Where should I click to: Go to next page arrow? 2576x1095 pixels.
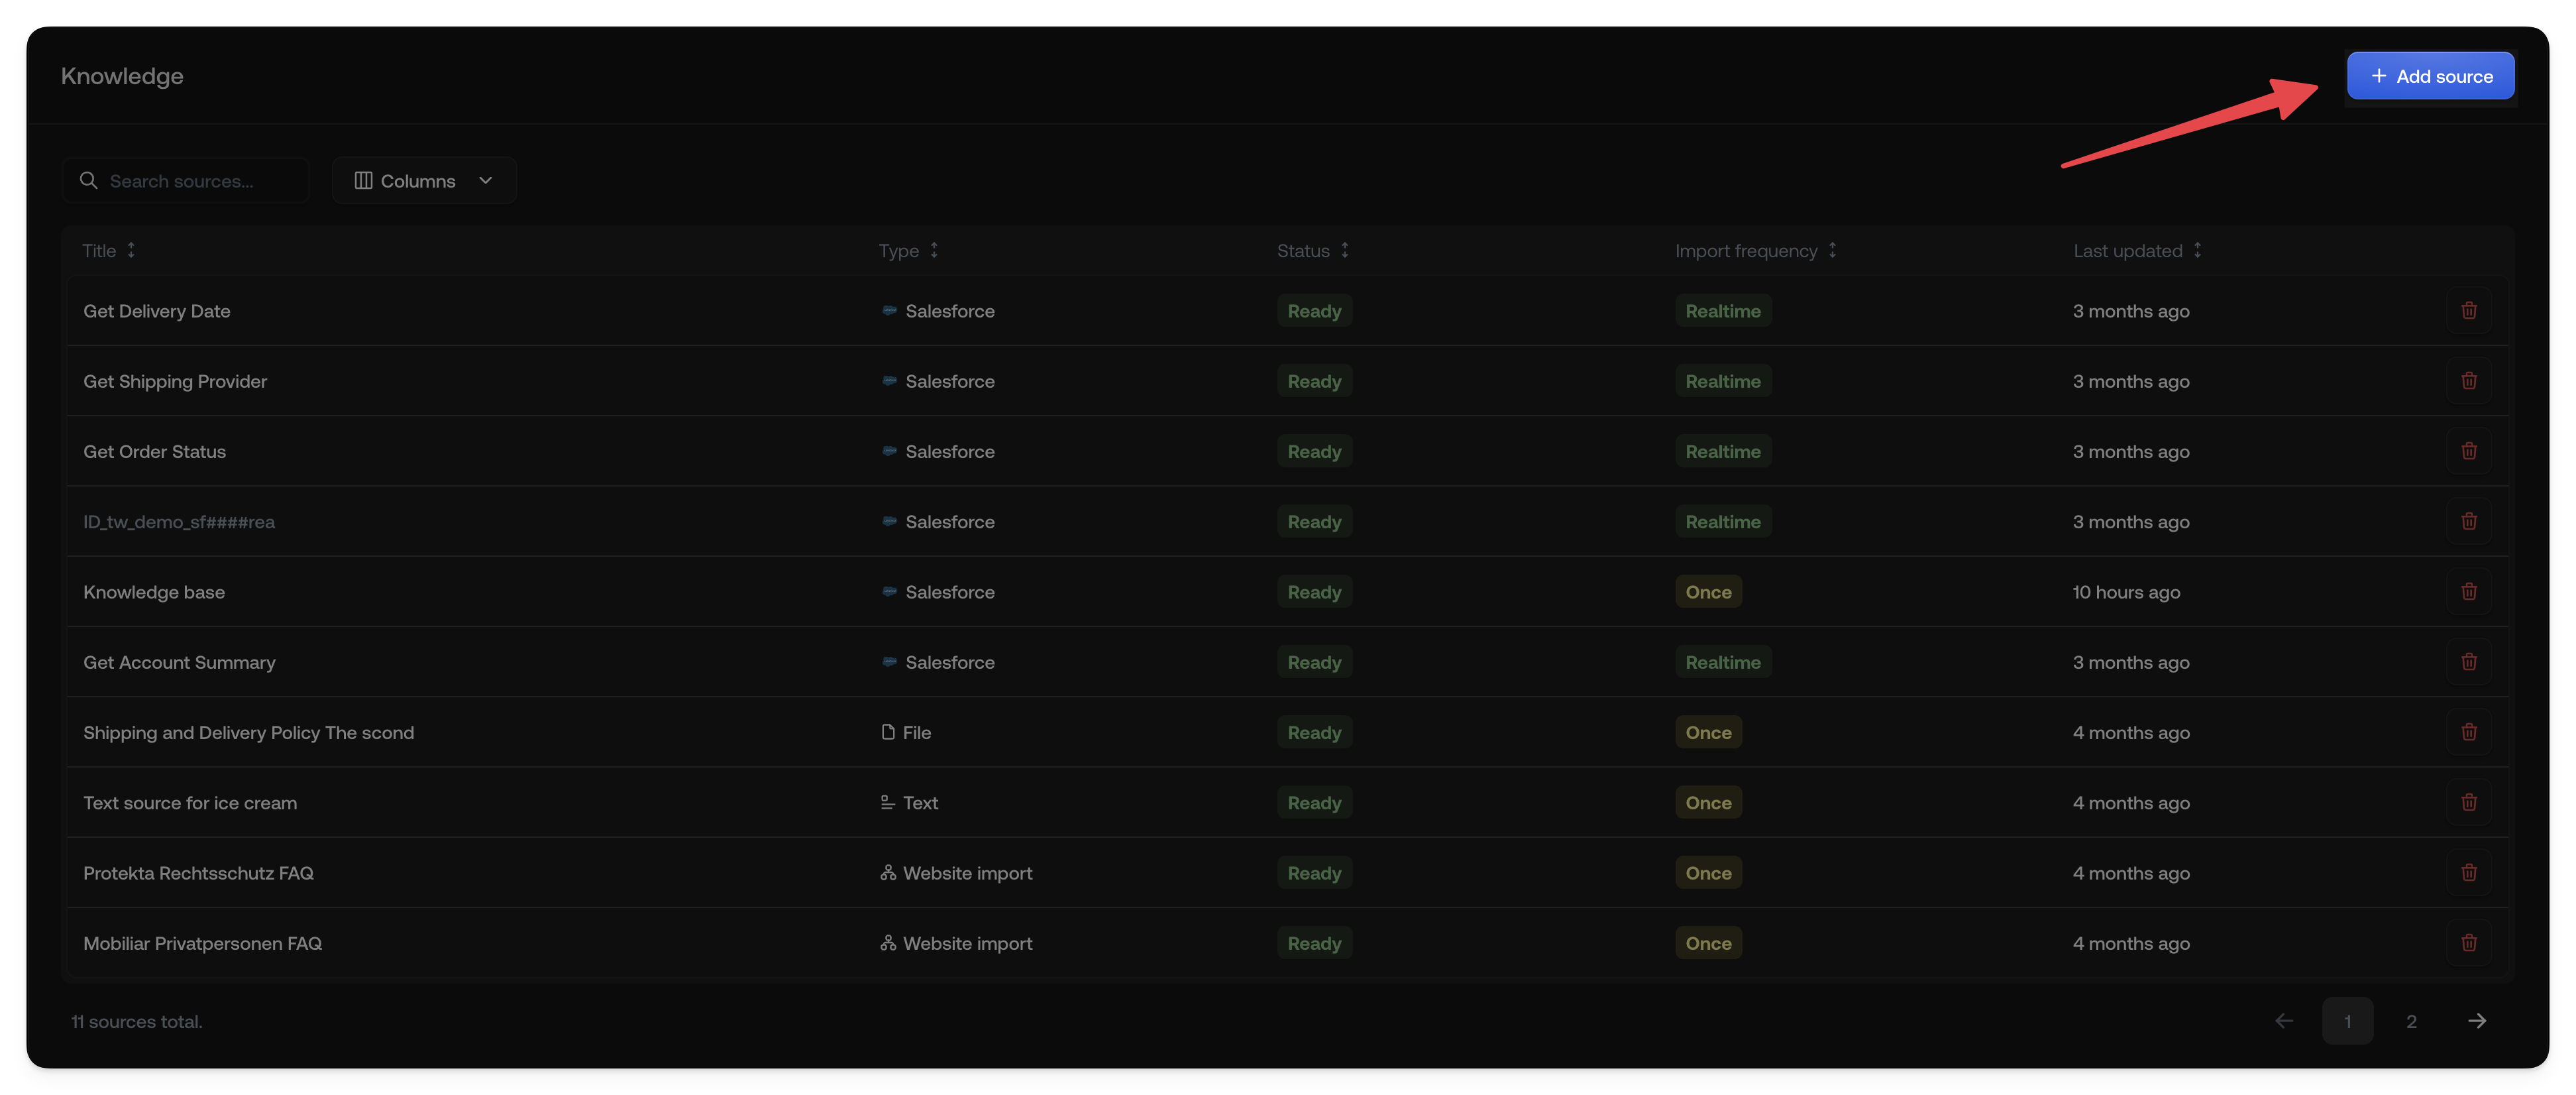point(2476,1021)
